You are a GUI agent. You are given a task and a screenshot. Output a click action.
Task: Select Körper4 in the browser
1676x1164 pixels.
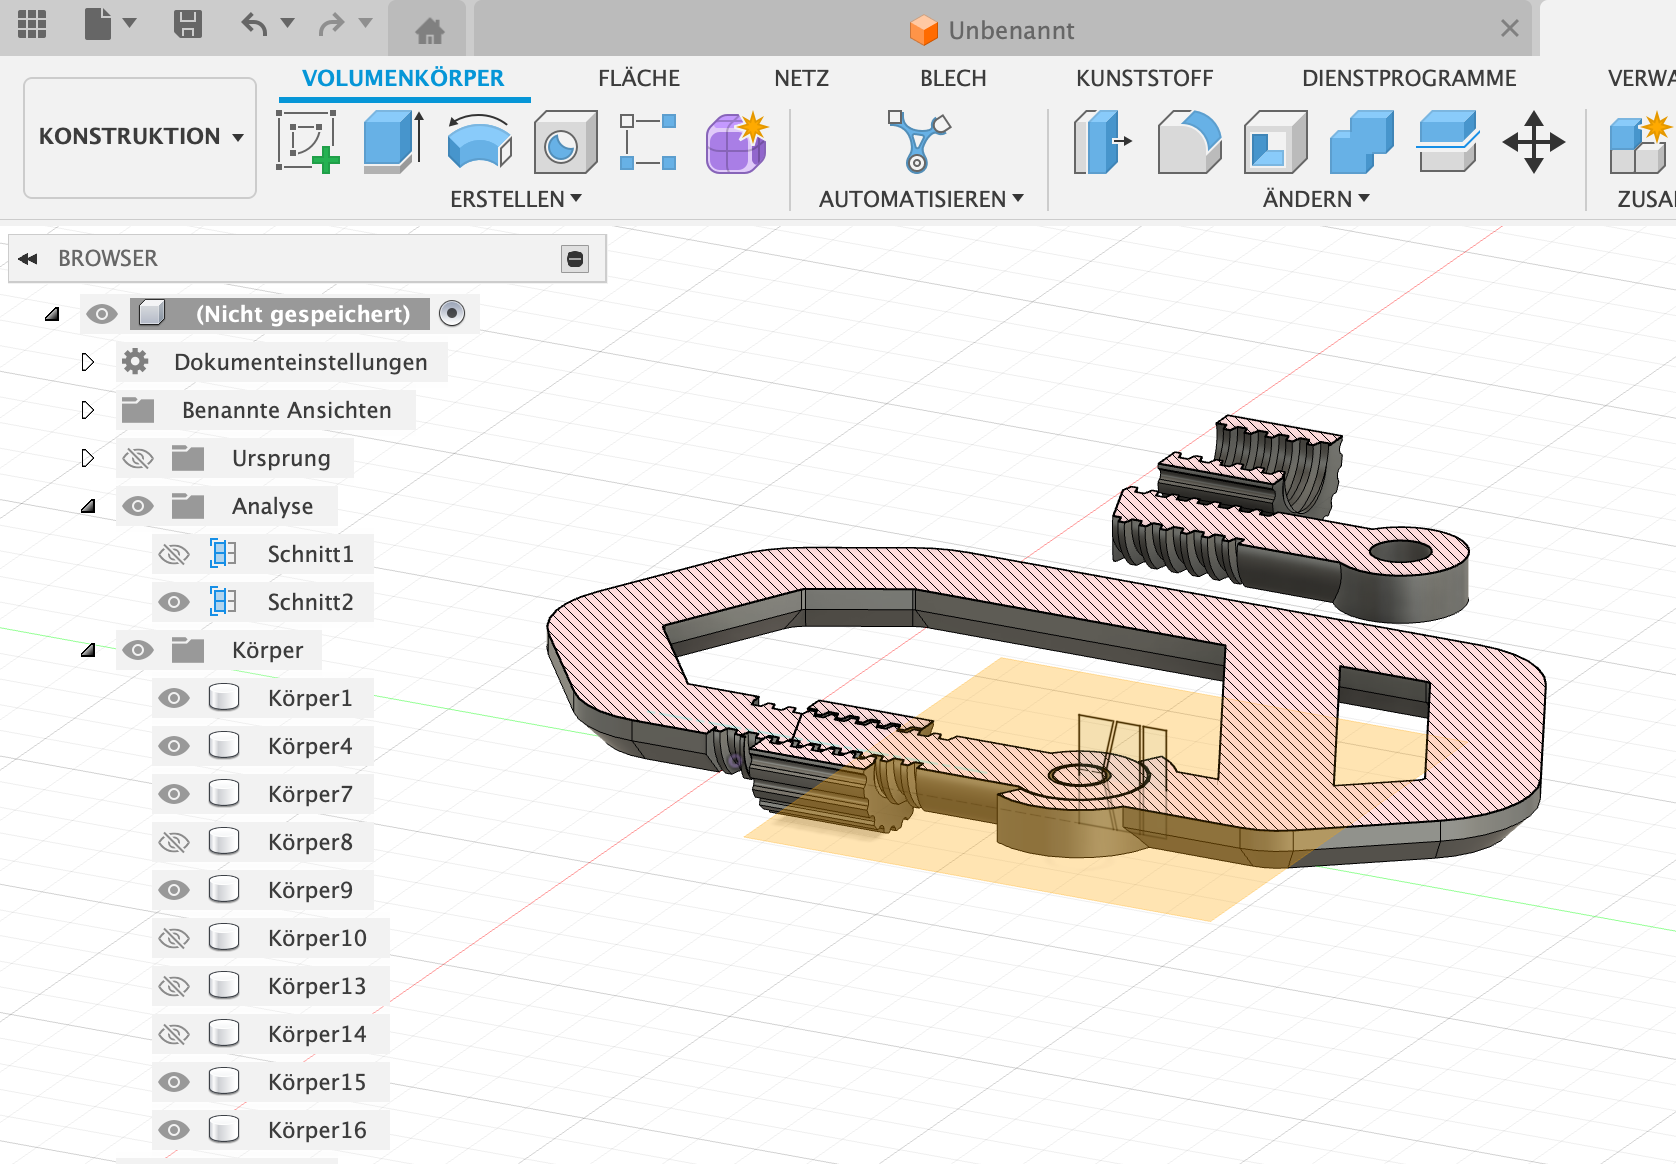pyautogui.click(x=310, y=746)
